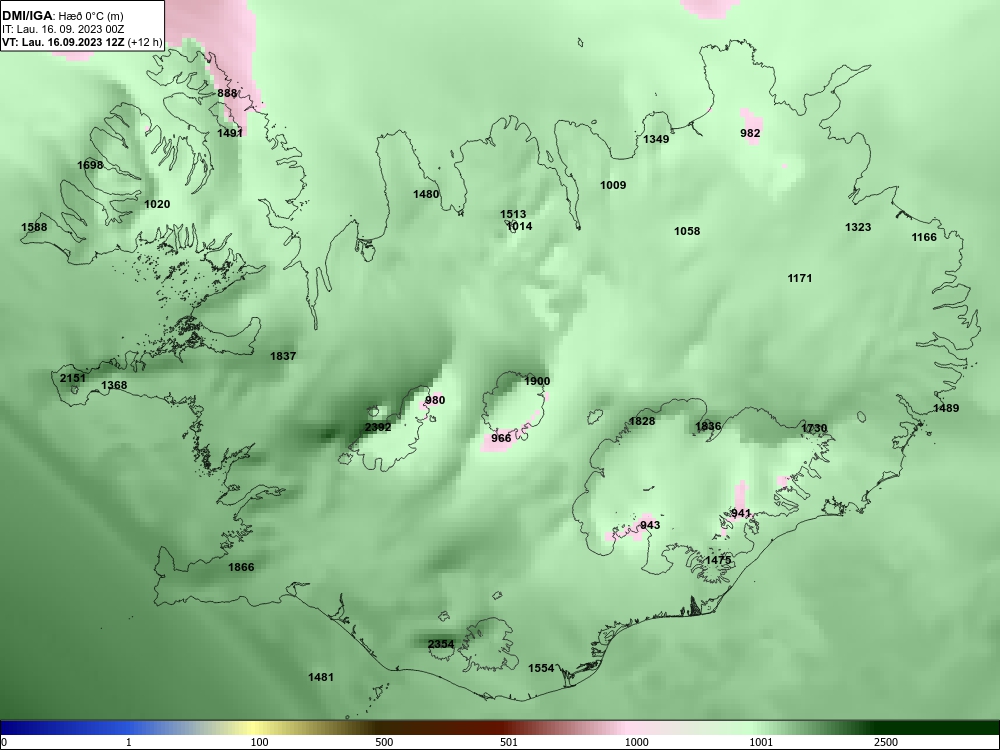Click the map value 2354
This screenshot has width=1000, height=750.
point(441,644)
